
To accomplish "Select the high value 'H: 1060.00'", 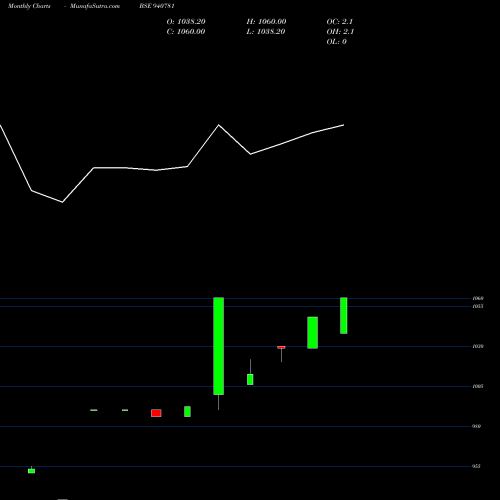I will click(266, 22).
